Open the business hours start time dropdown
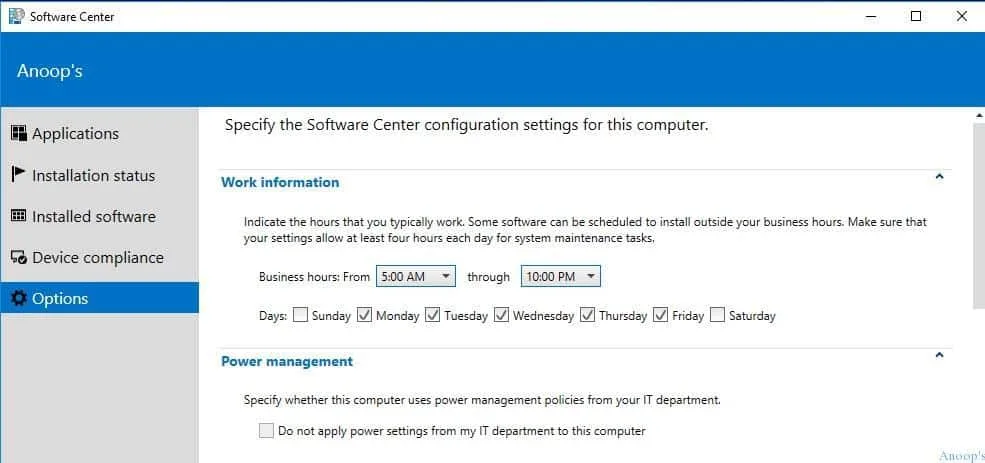Viewport: 985px width, 463px height. 416,277
